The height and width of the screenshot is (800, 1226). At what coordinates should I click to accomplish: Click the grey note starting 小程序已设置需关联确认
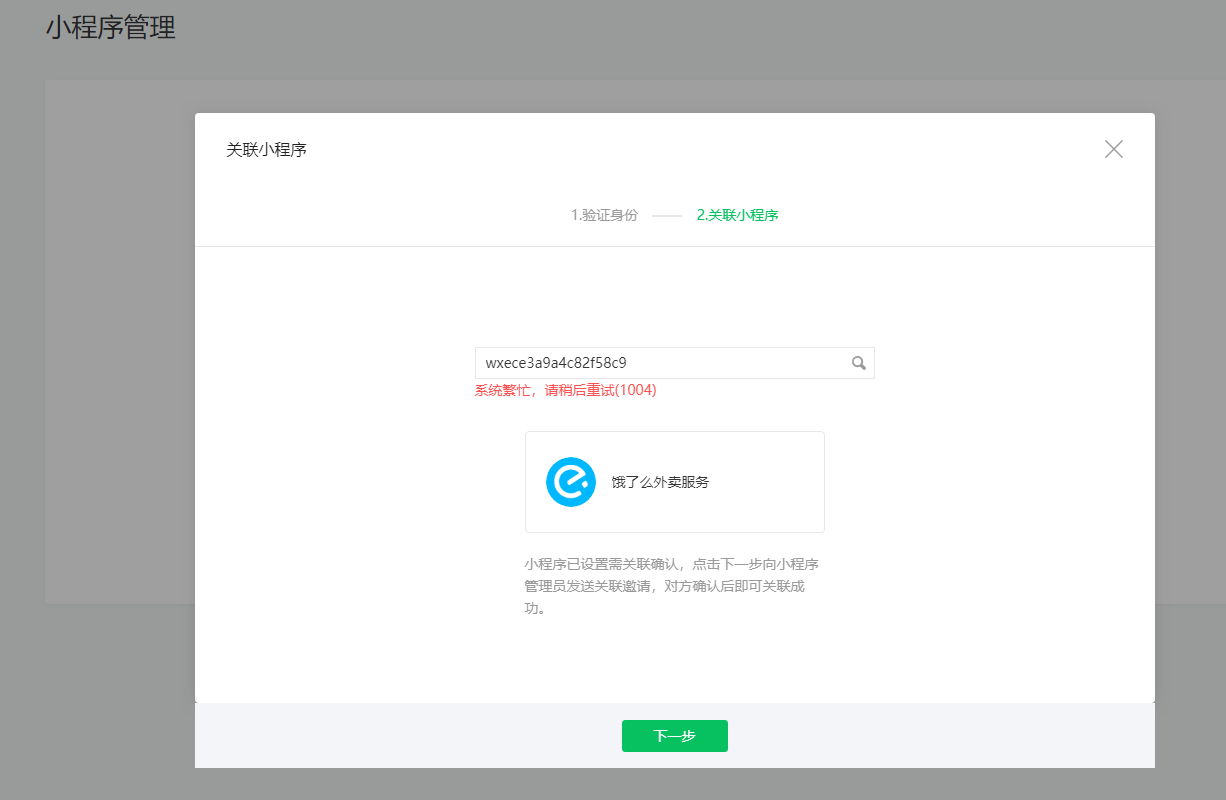[672, 585]
